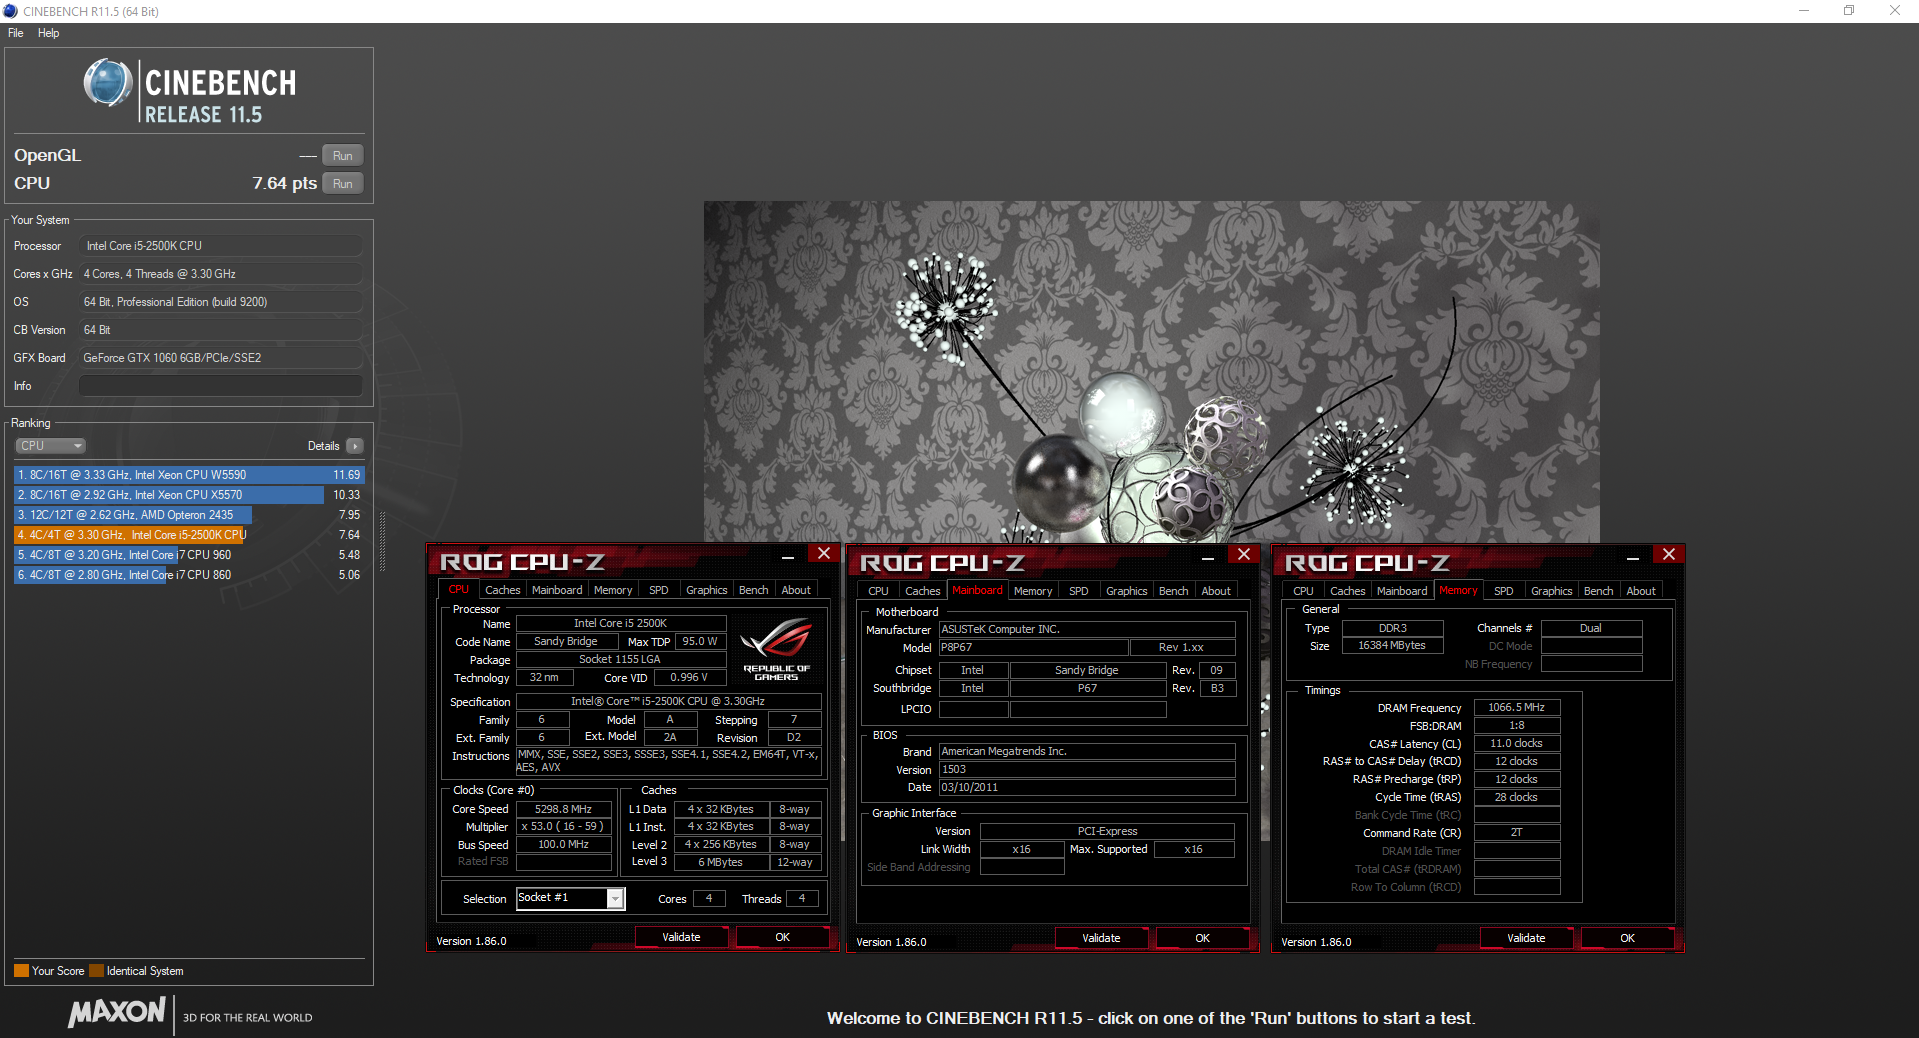This screenshot has height=1038, width=1919.
Task: Open Graphics tab in Memory CPU-Z window
Action: 1551,591
